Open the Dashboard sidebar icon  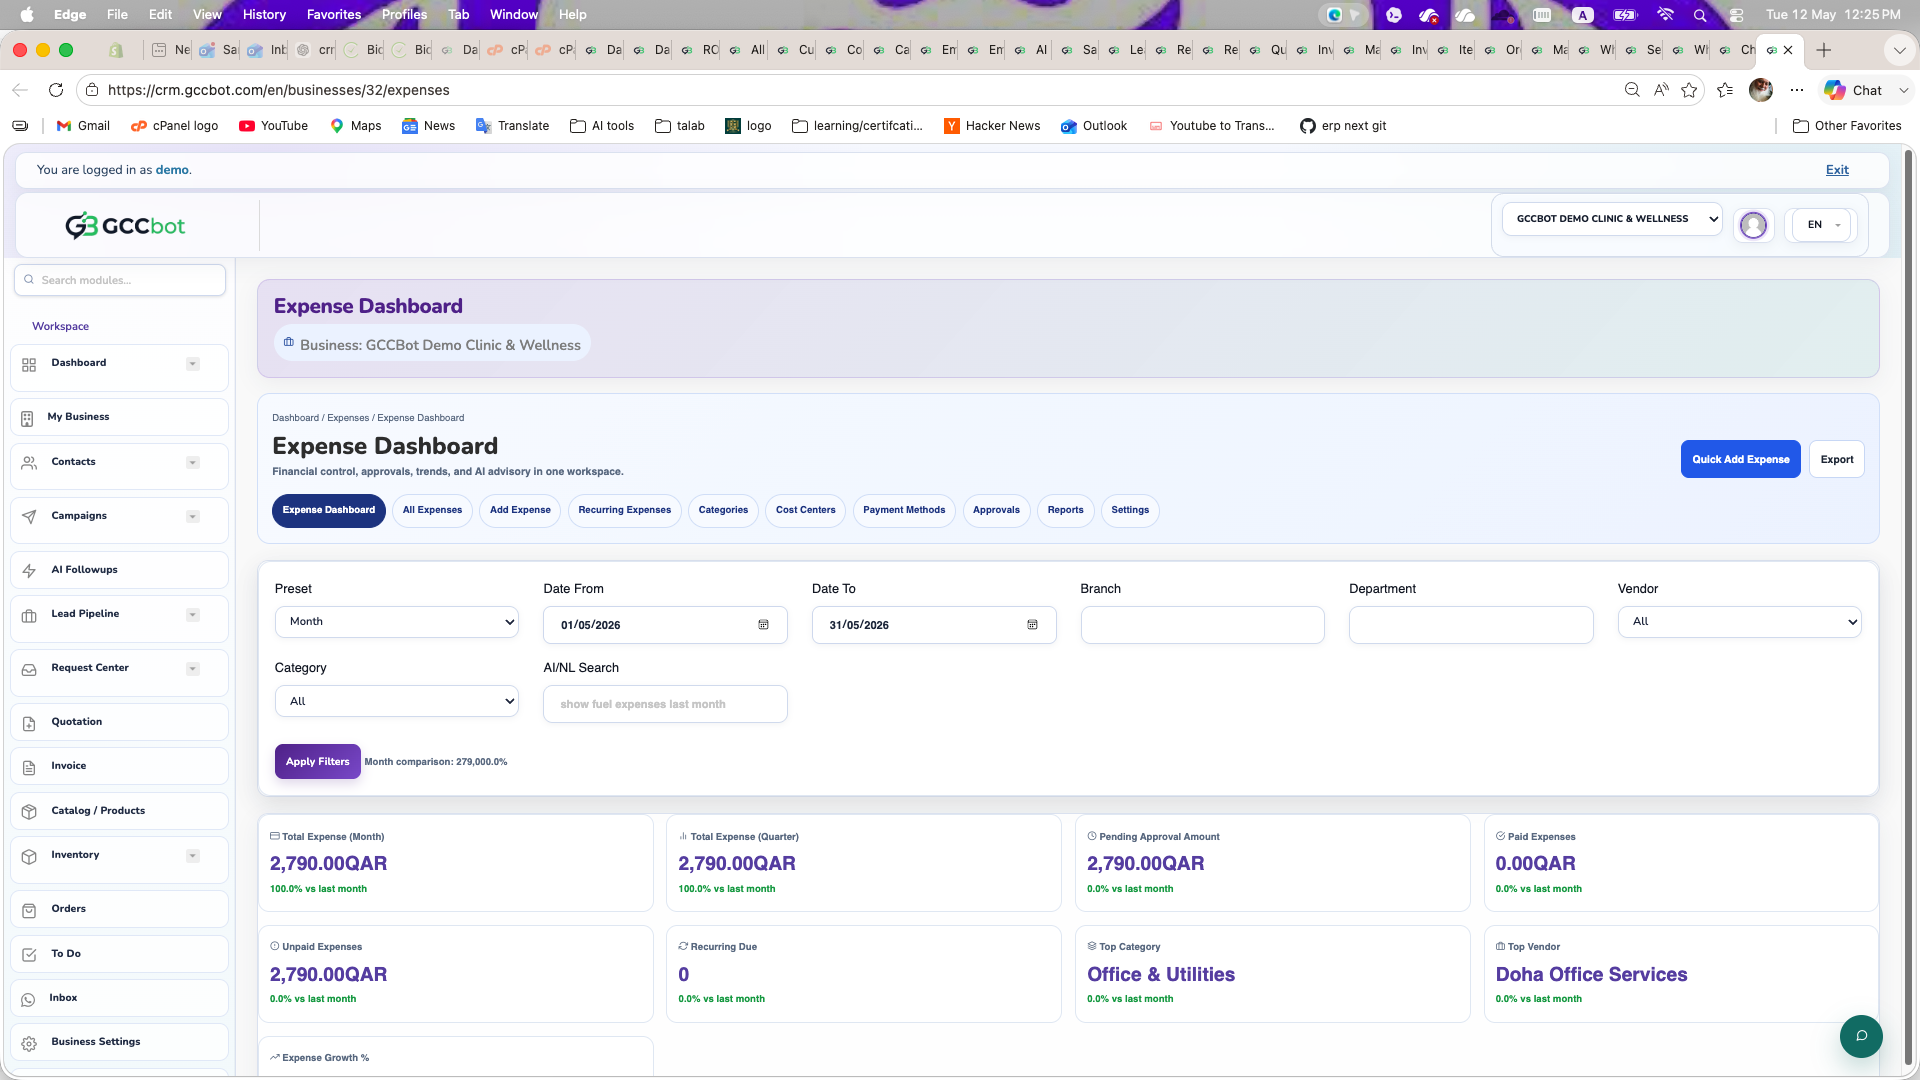pyautogui.click(x=29, y=365)
